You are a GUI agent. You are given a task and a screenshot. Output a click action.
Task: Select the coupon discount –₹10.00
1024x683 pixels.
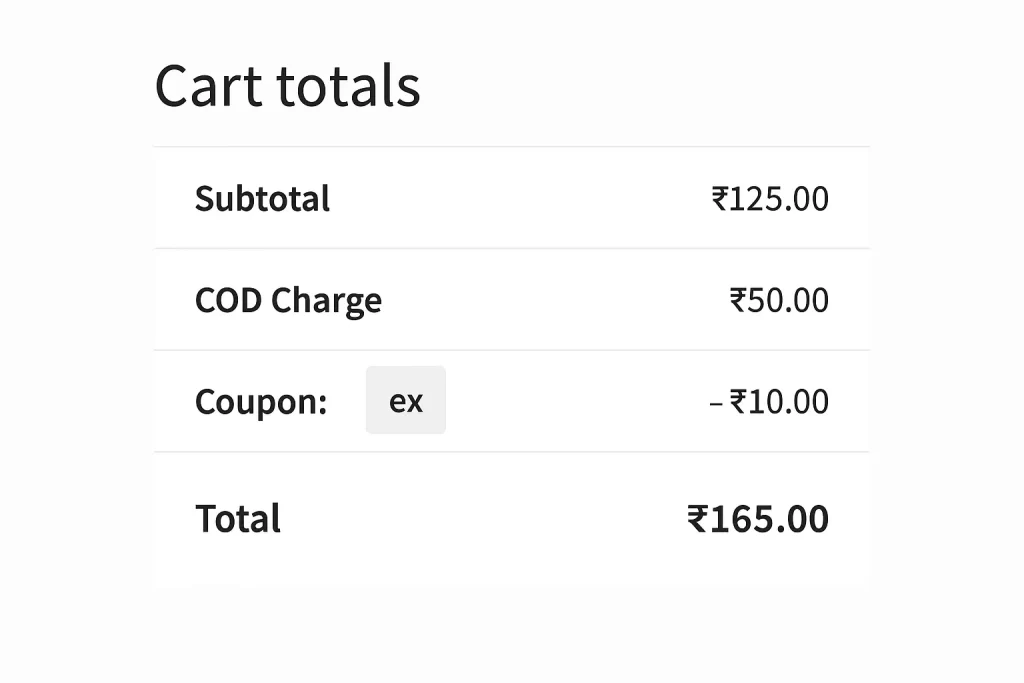point(768,401)
